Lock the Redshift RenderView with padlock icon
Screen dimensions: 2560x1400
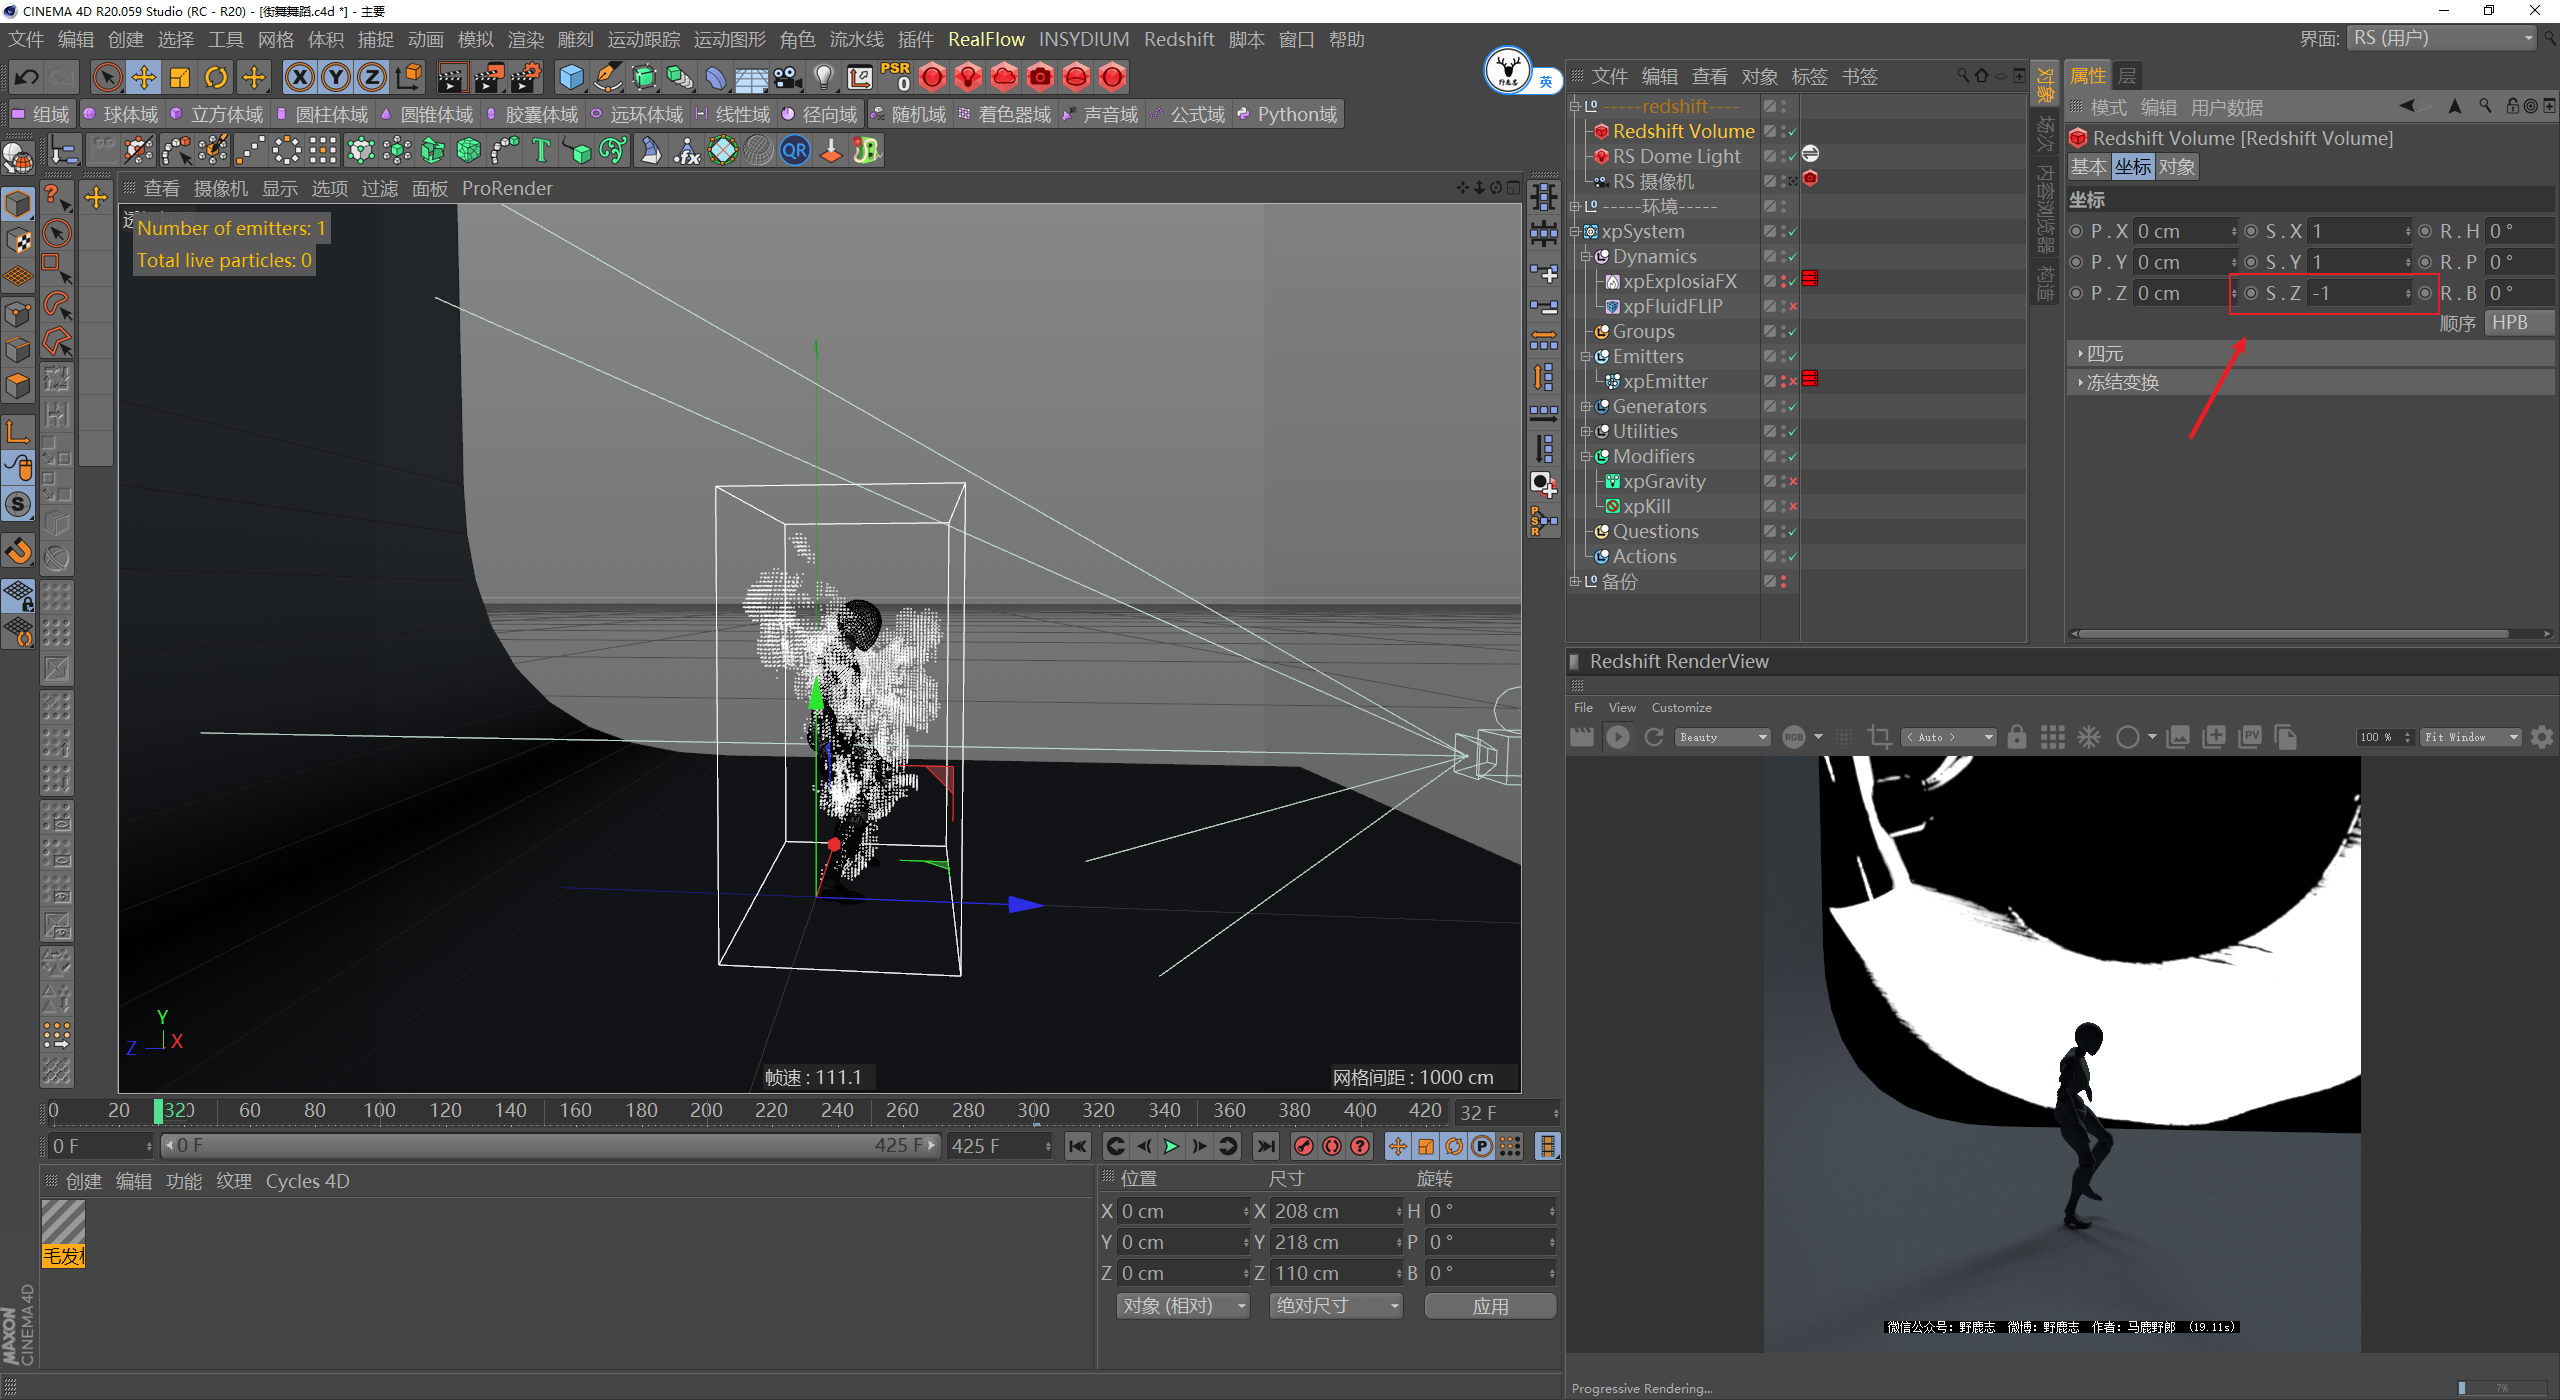(2016, 737)
